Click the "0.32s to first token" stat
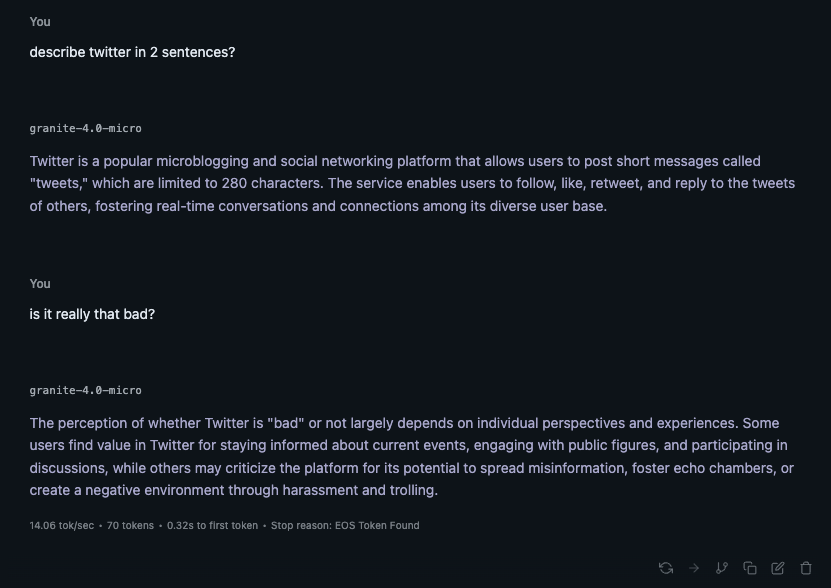The width and height of the screenshot is (831, 588). click(212, 525)
